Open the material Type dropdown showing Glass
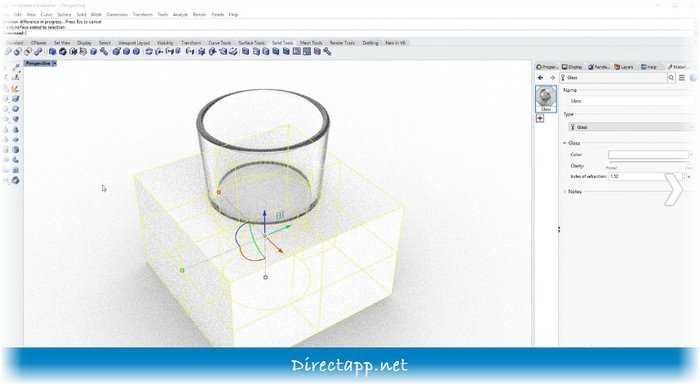The height and width of the screenshot is (385, 700). 631,127
